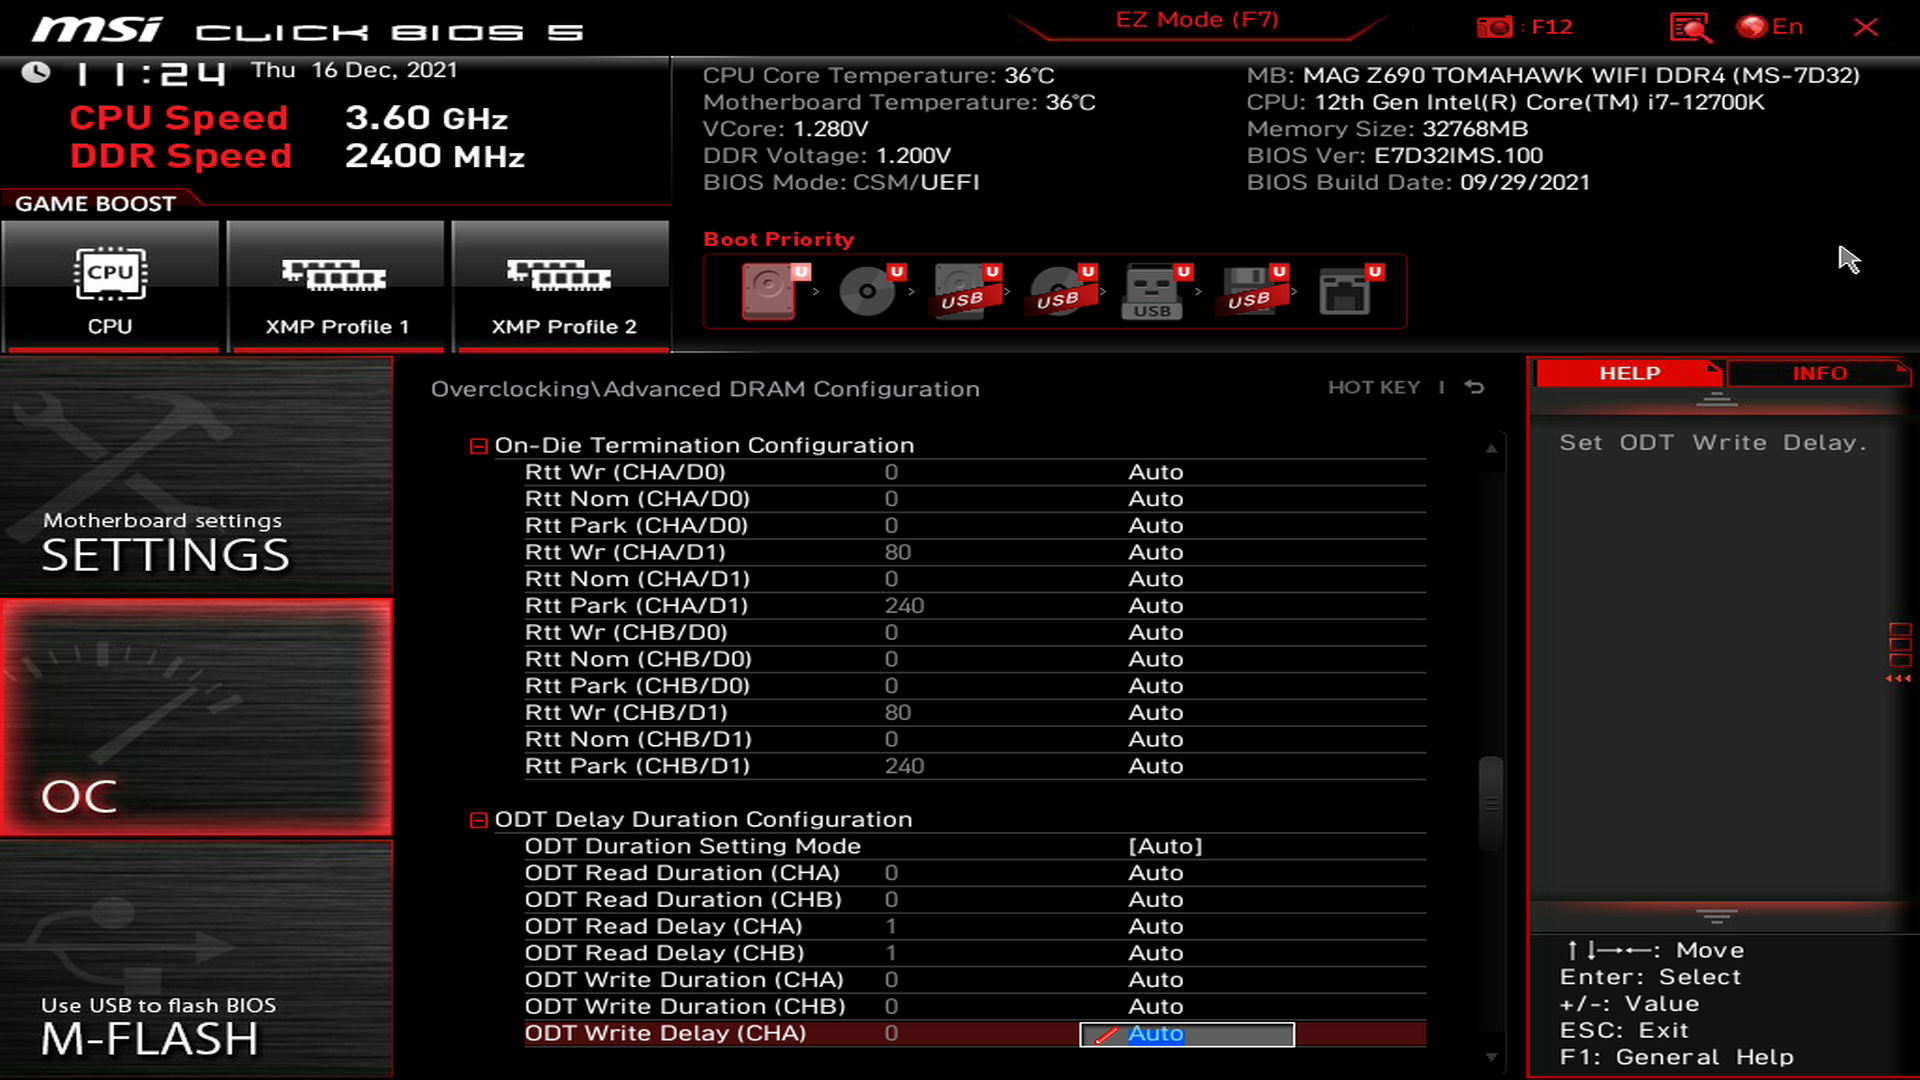Click the clock icon beside the time

(x=36, y=72)
